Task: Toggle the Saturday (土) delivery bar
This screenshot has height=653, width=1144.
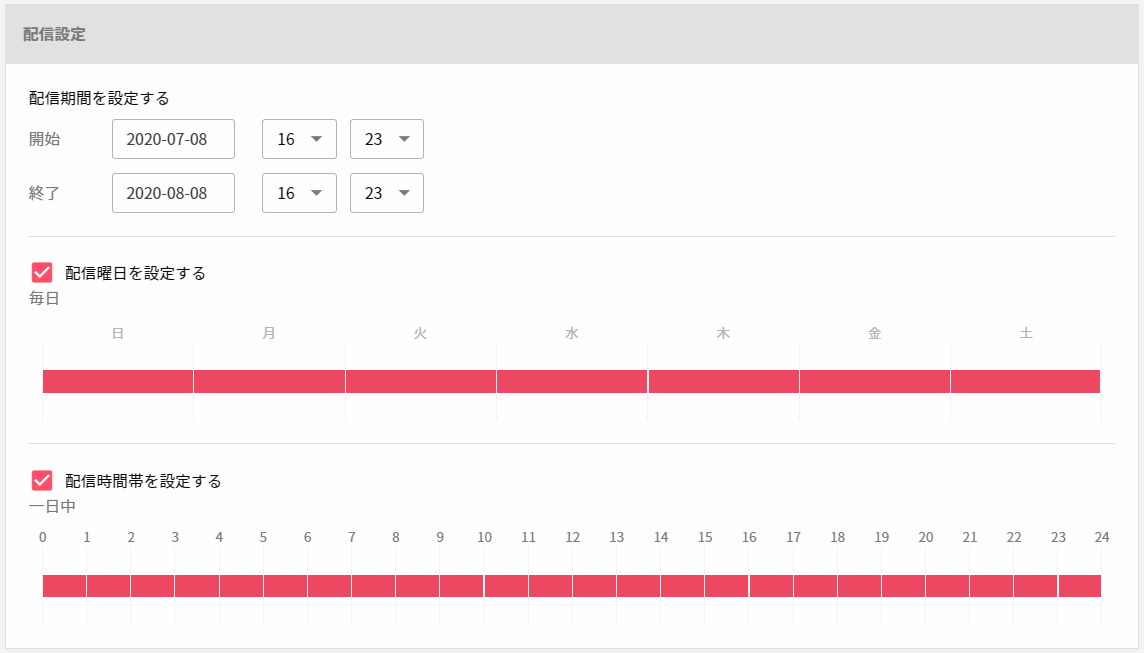Action: (1026, 381)
